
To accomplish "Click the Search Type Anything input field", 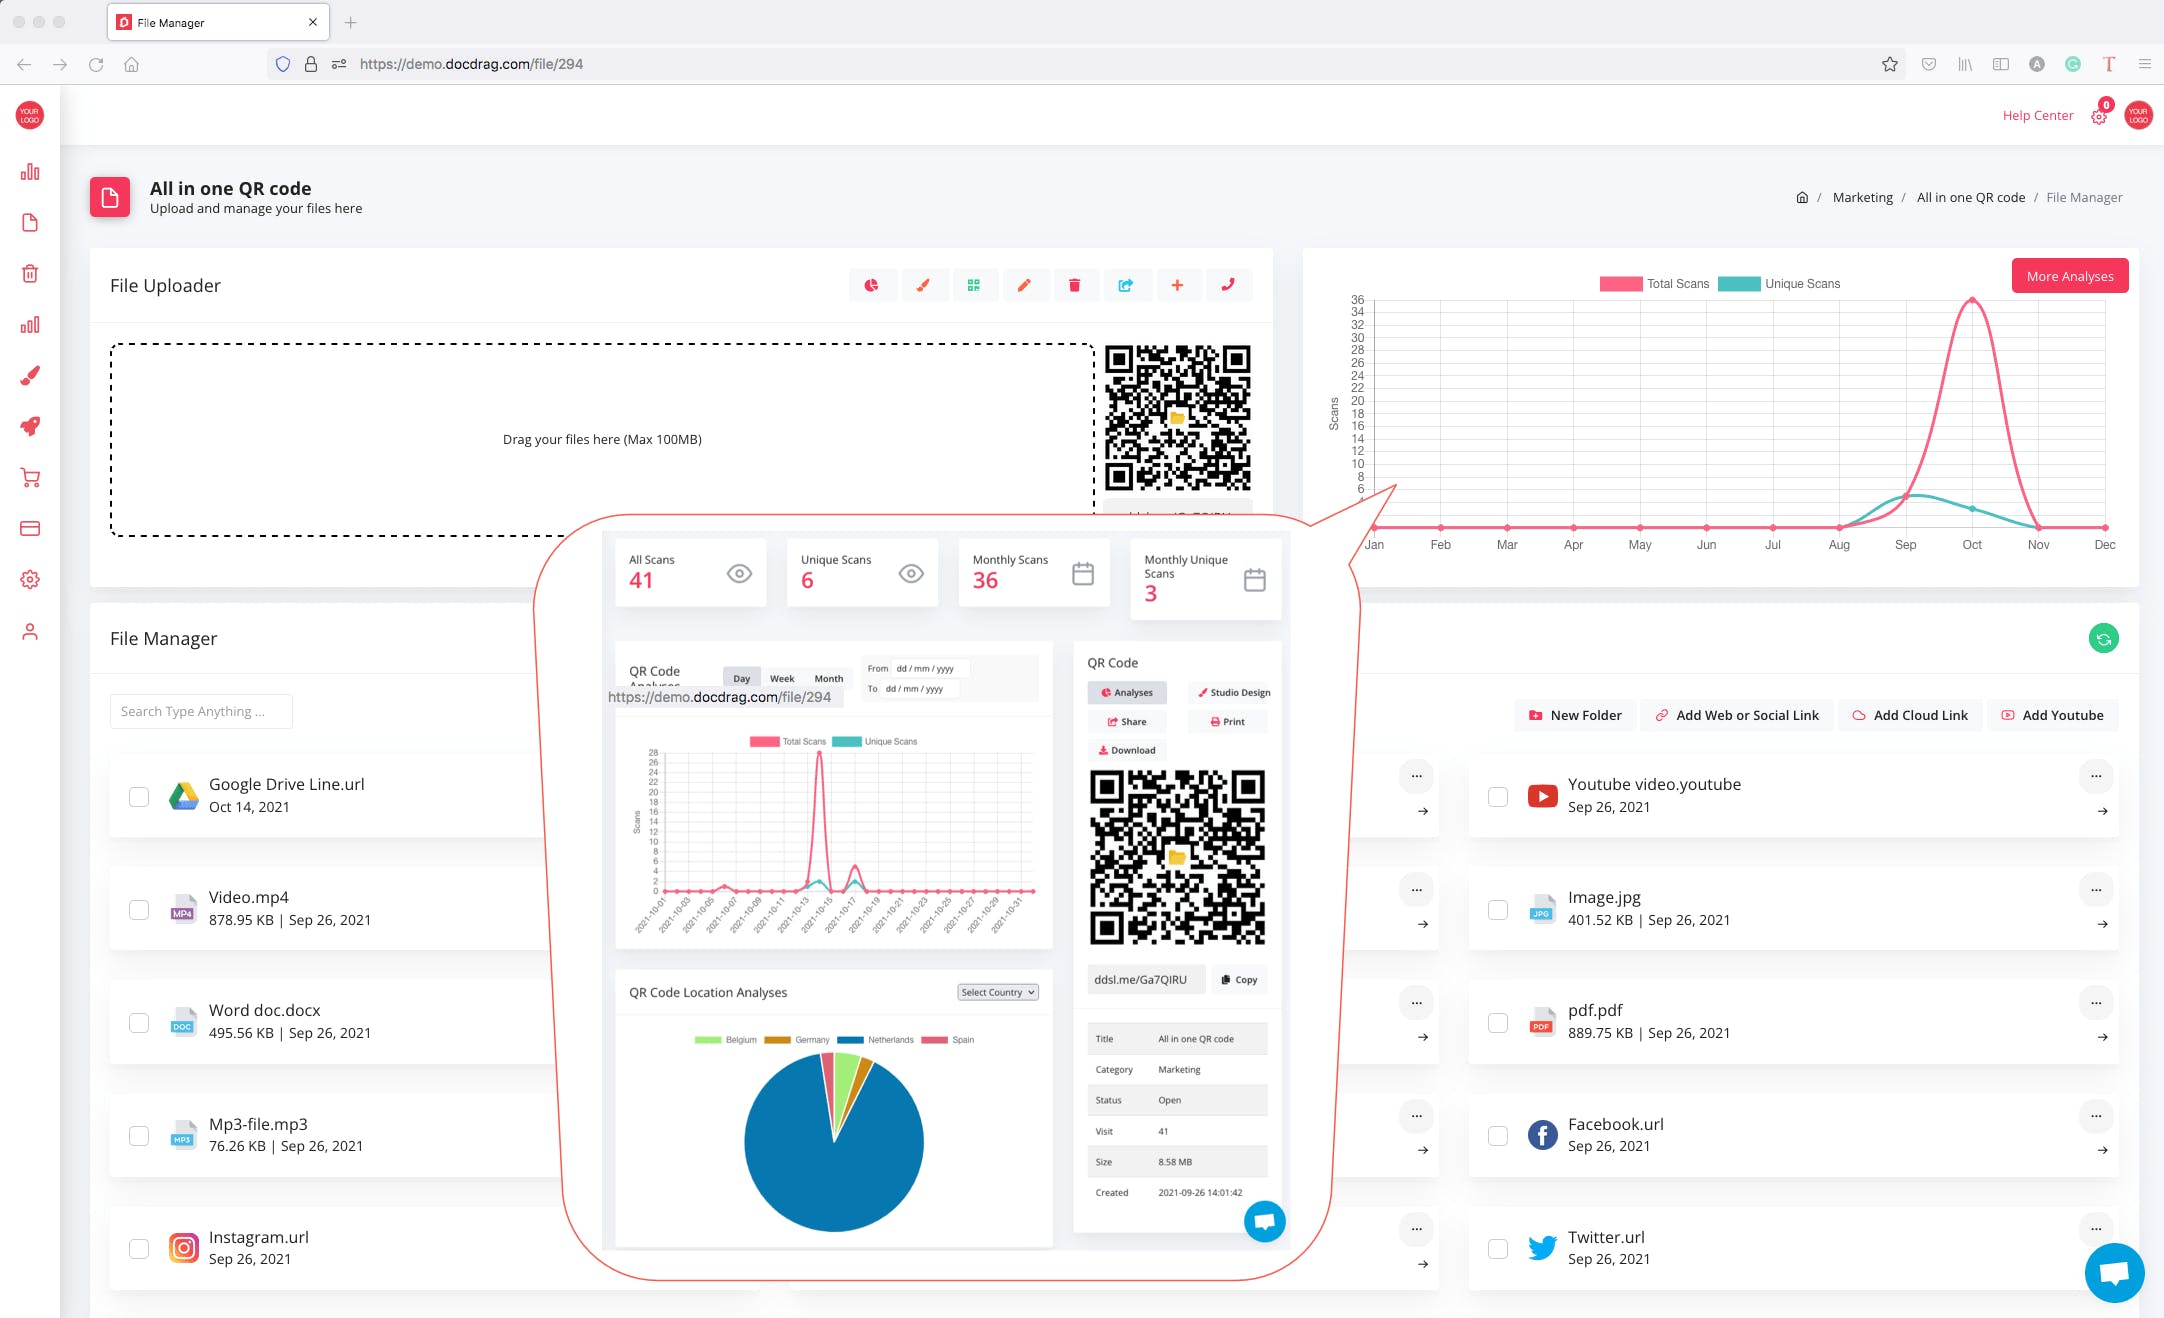I will 201,711.
